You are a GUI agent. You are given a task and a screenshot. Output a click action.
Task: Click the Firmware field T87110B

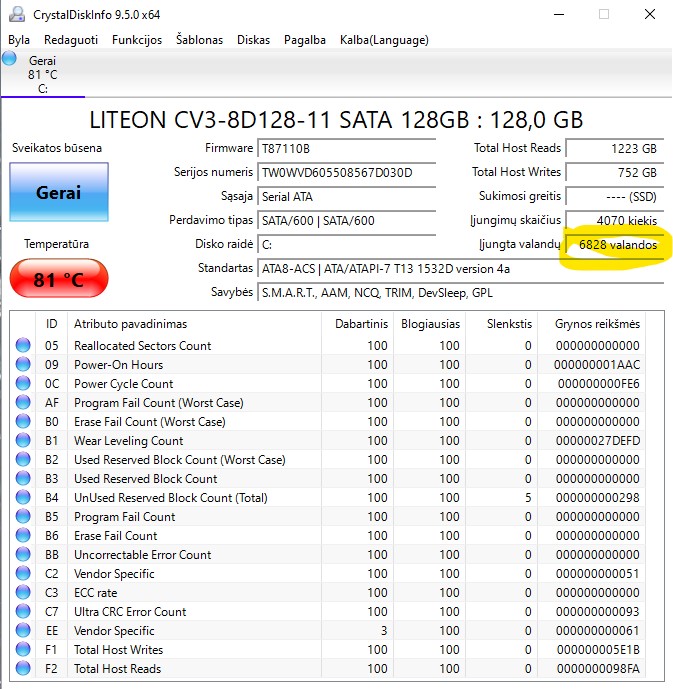346,149
